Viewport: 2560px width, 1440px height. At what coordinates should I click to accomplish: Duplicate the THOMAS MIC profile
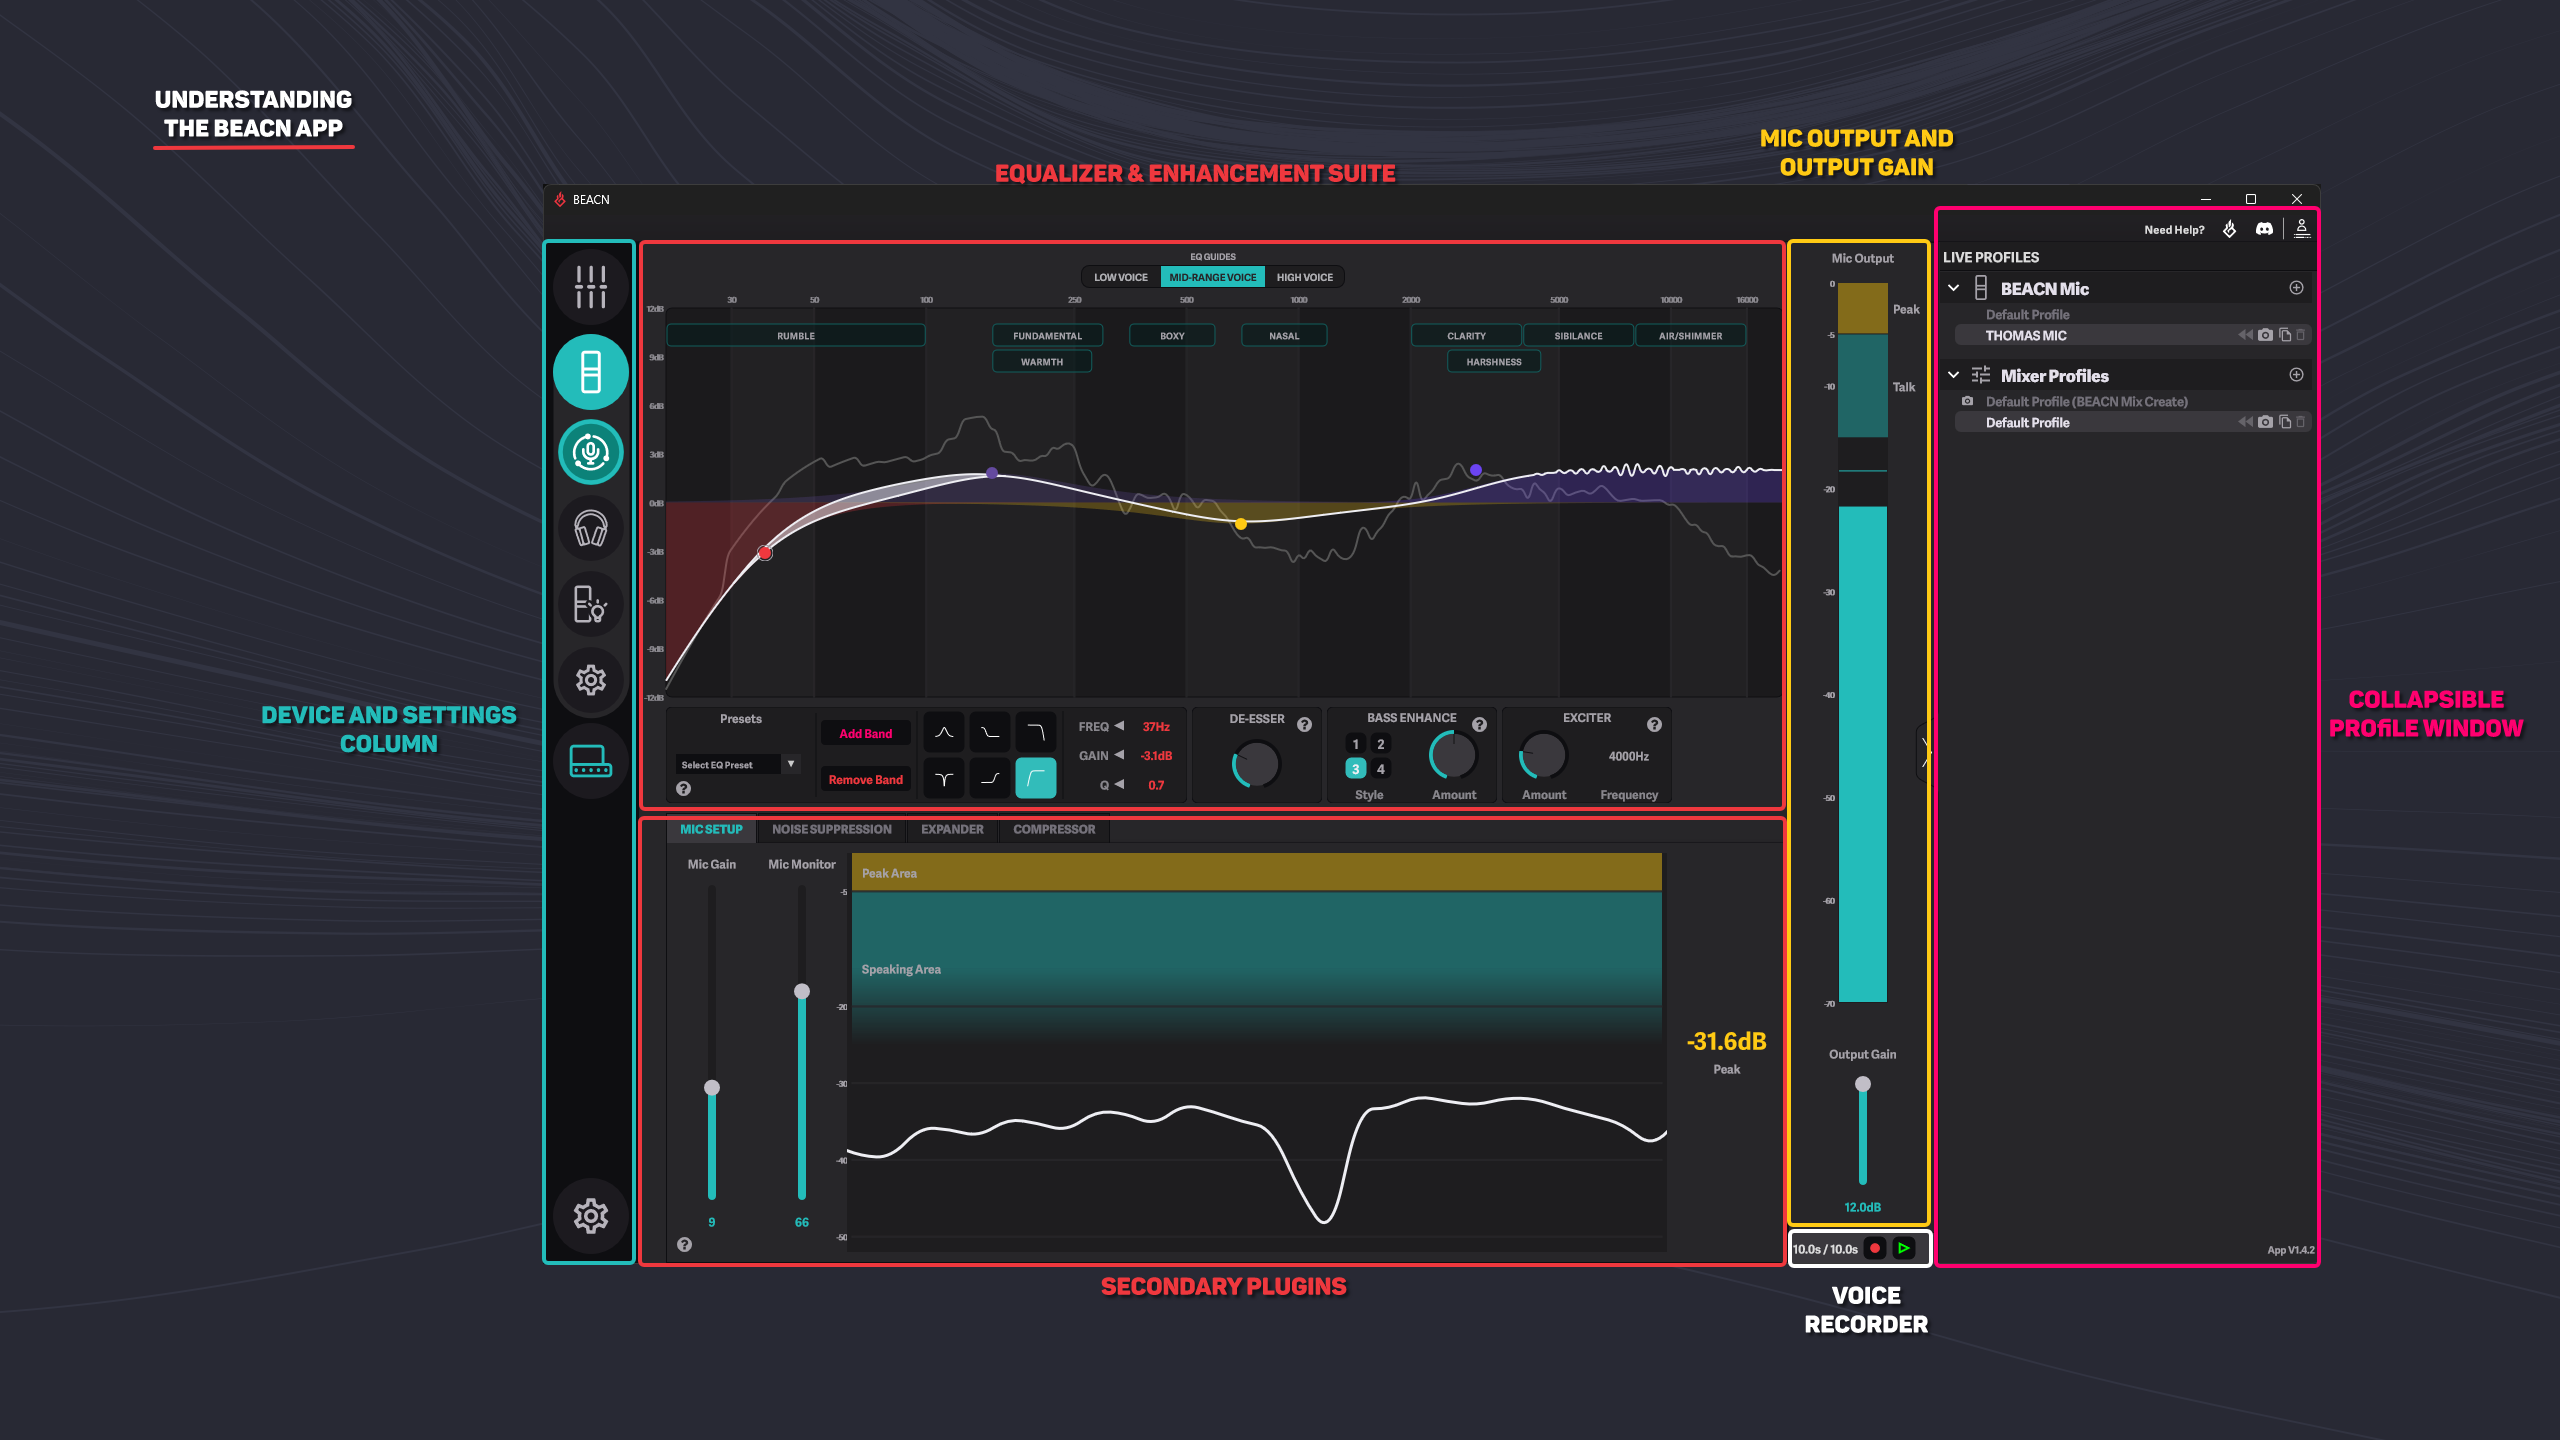click(x=2285, y=335)
